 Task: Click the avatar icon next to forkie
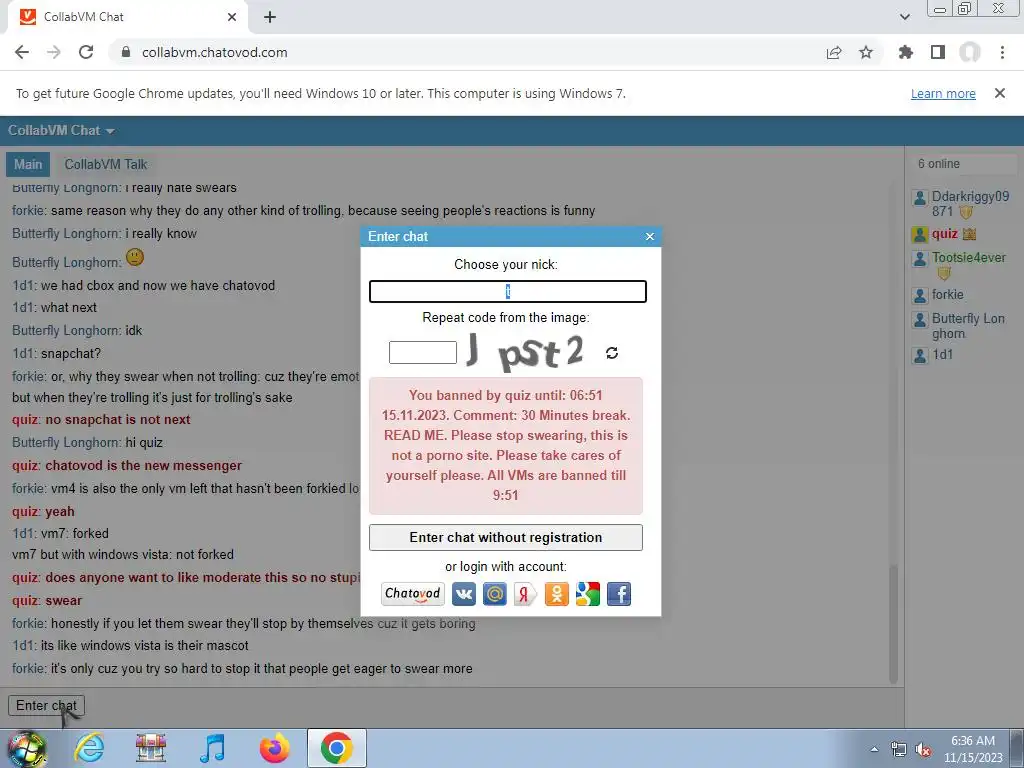tap(920, 295)
